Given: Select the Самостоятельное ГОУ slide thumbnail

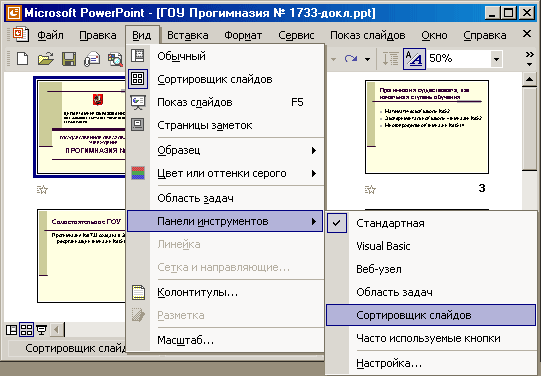Looking at the screenshot, I should click(x=81, y=256).
